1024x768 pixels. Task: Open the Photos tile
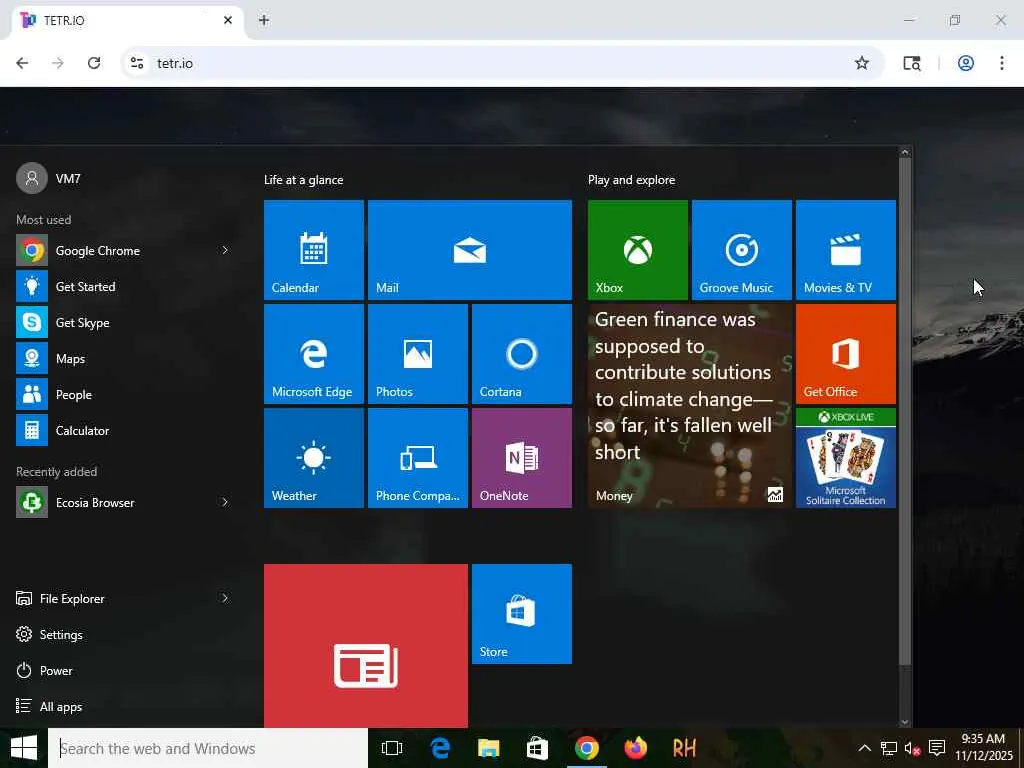point(417,353)
